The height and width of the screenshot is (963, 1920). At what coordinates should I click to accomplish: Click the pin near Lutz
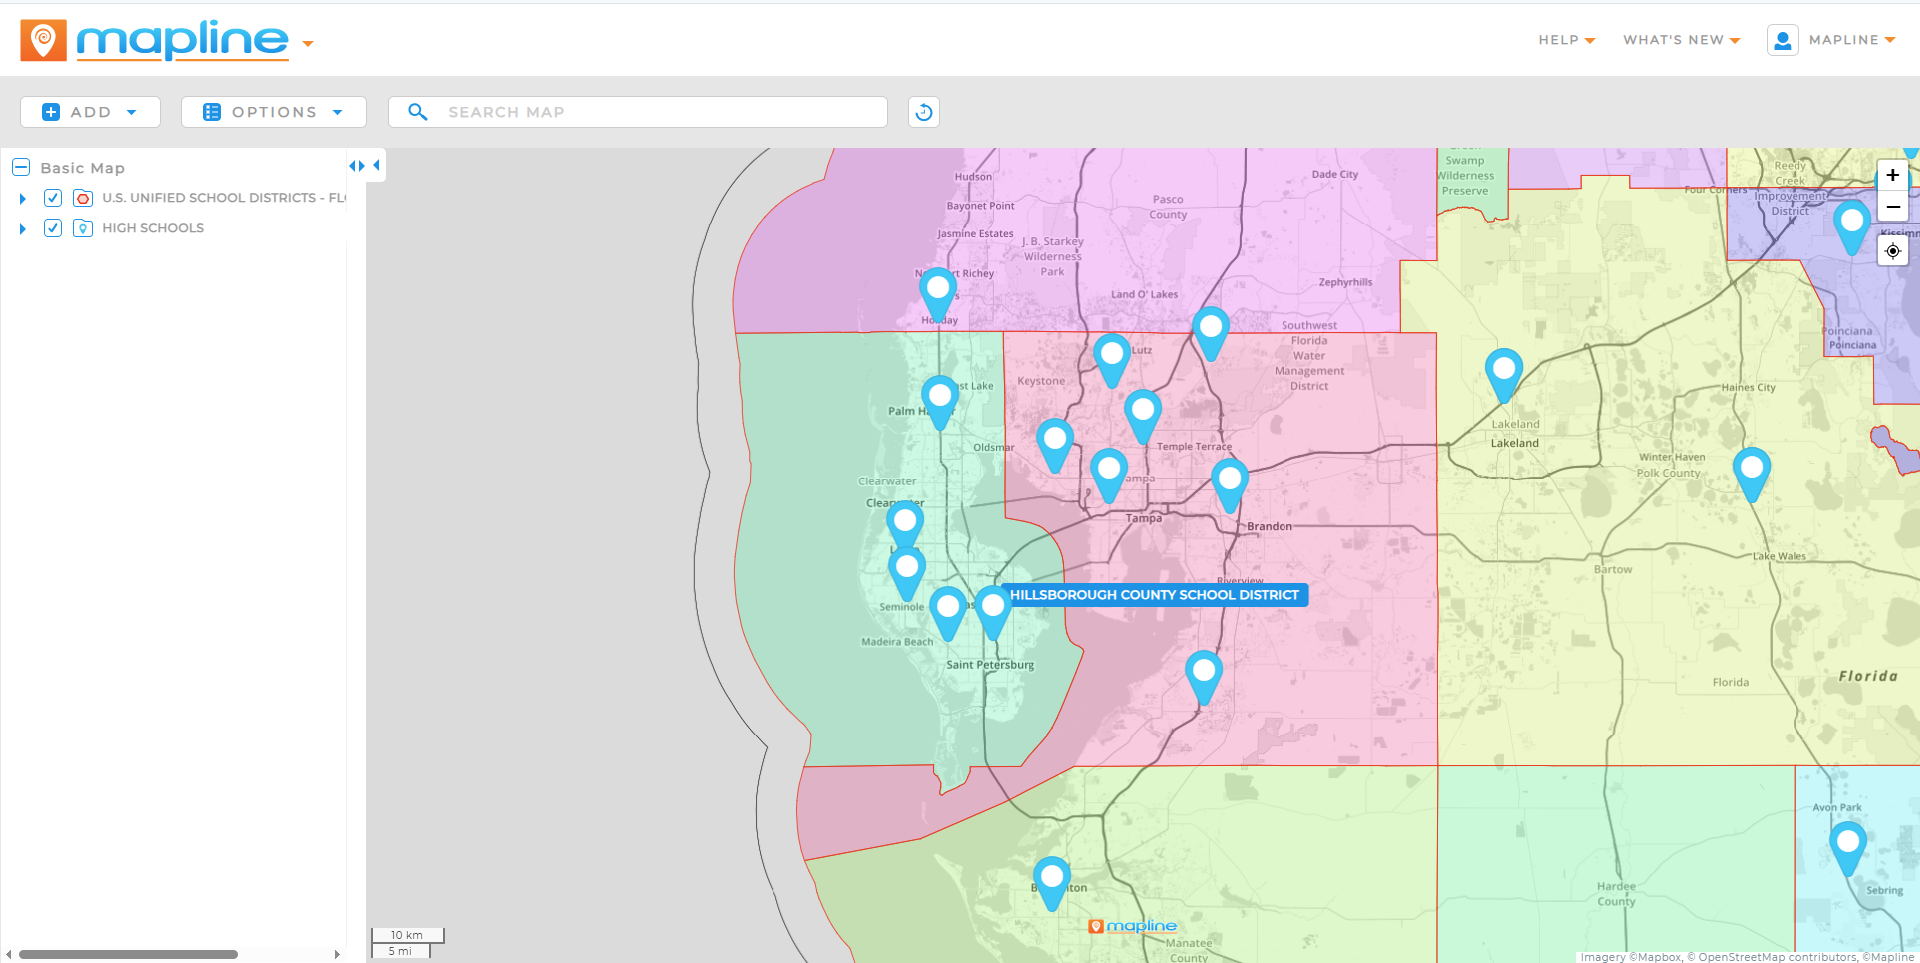tap(1112, 360)
